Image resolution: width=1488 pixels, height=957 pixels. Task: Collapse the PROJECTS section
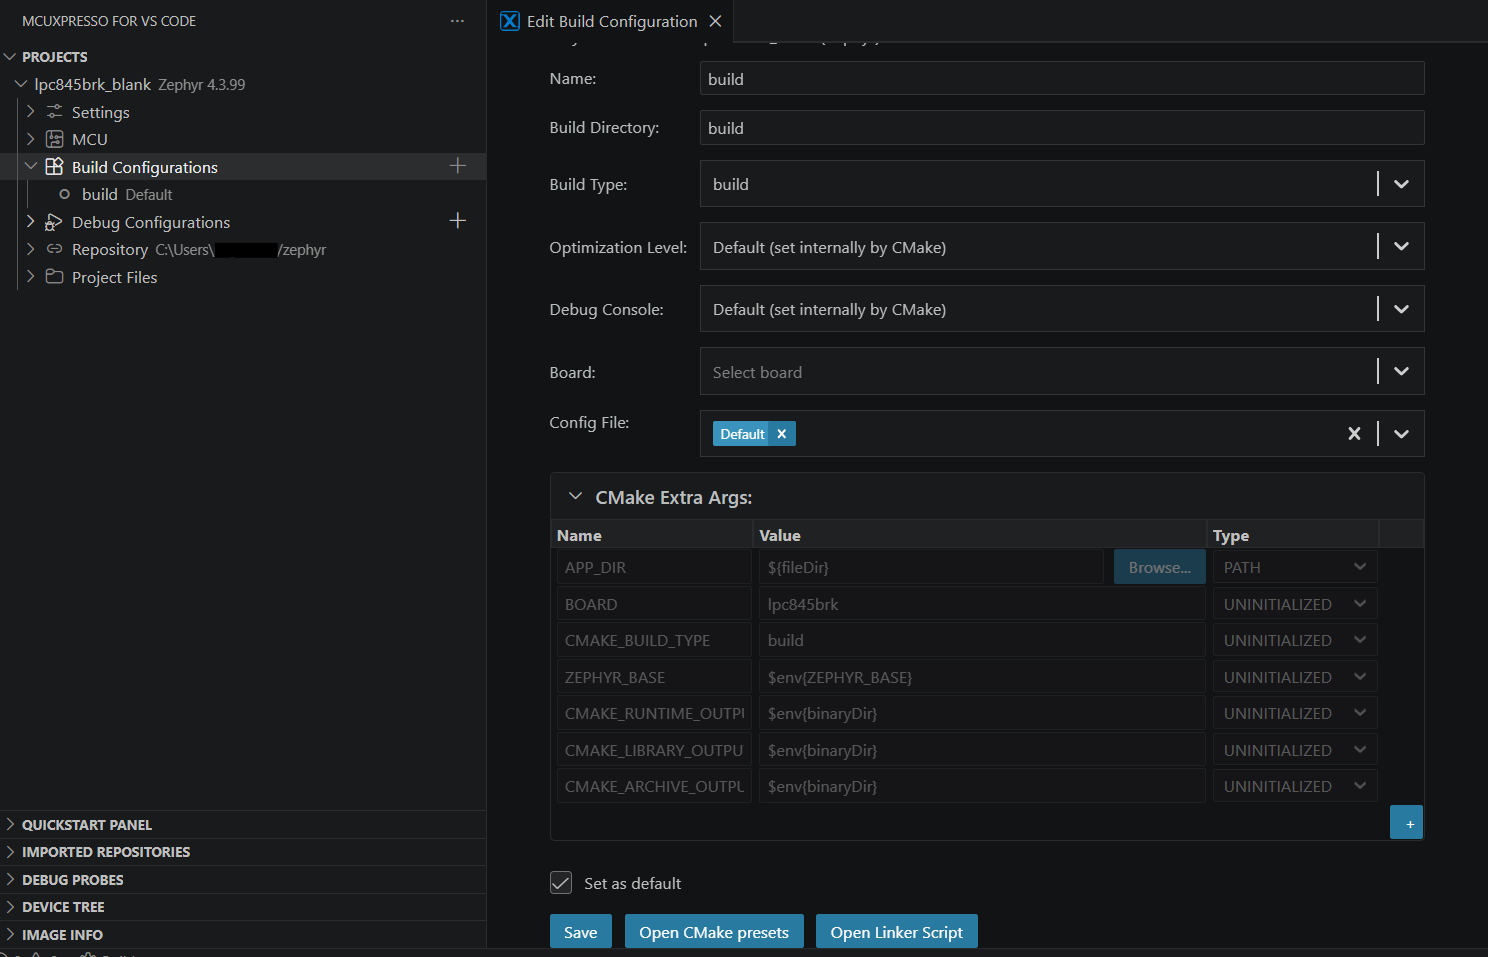coord(10,57)
